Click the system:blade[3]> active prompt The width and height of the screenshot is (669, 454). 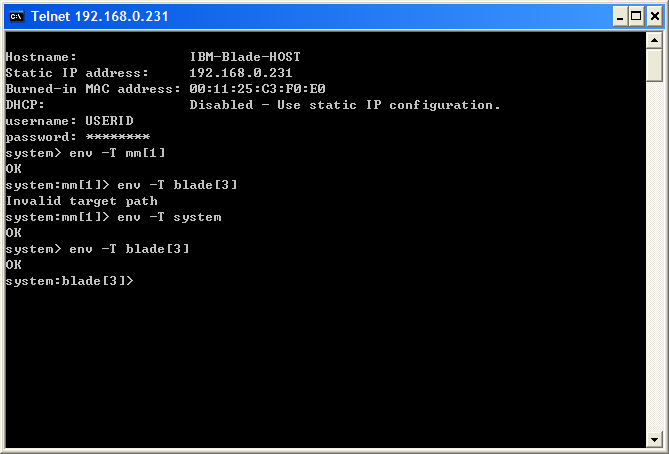(70, 281)
